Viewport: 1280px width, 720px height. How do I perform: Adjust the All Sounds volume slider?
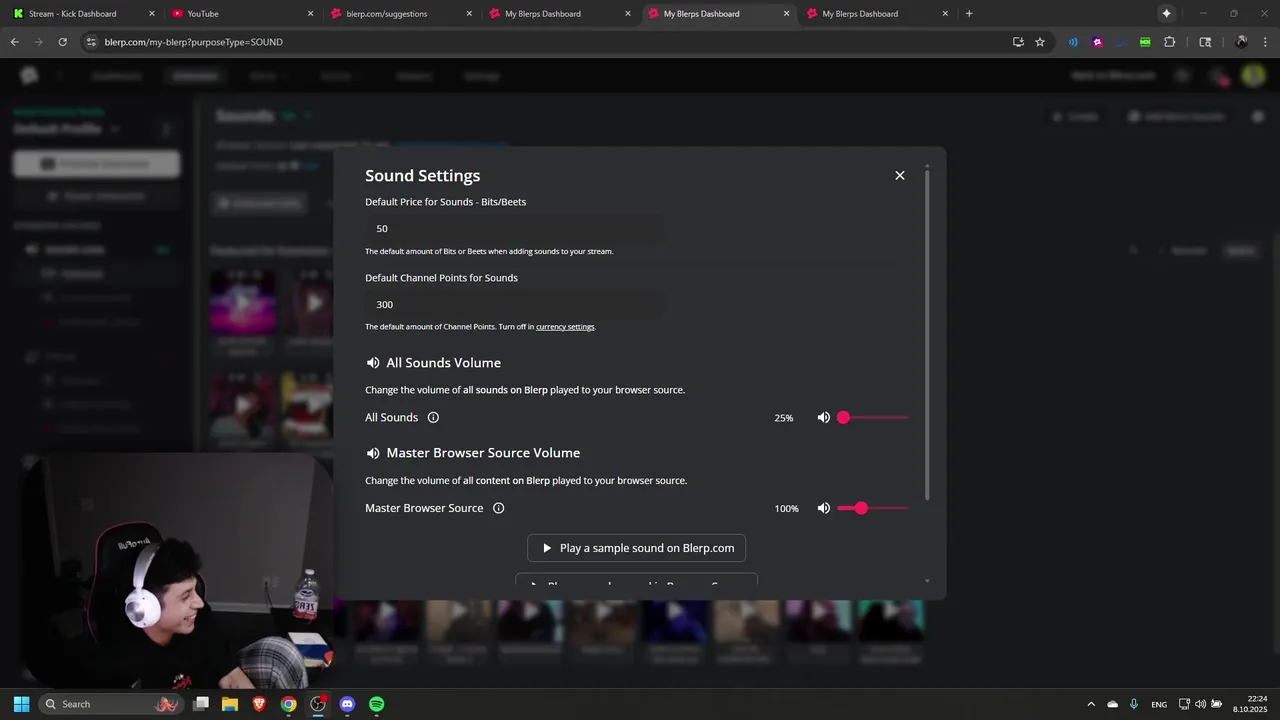[x=873, y=418]
